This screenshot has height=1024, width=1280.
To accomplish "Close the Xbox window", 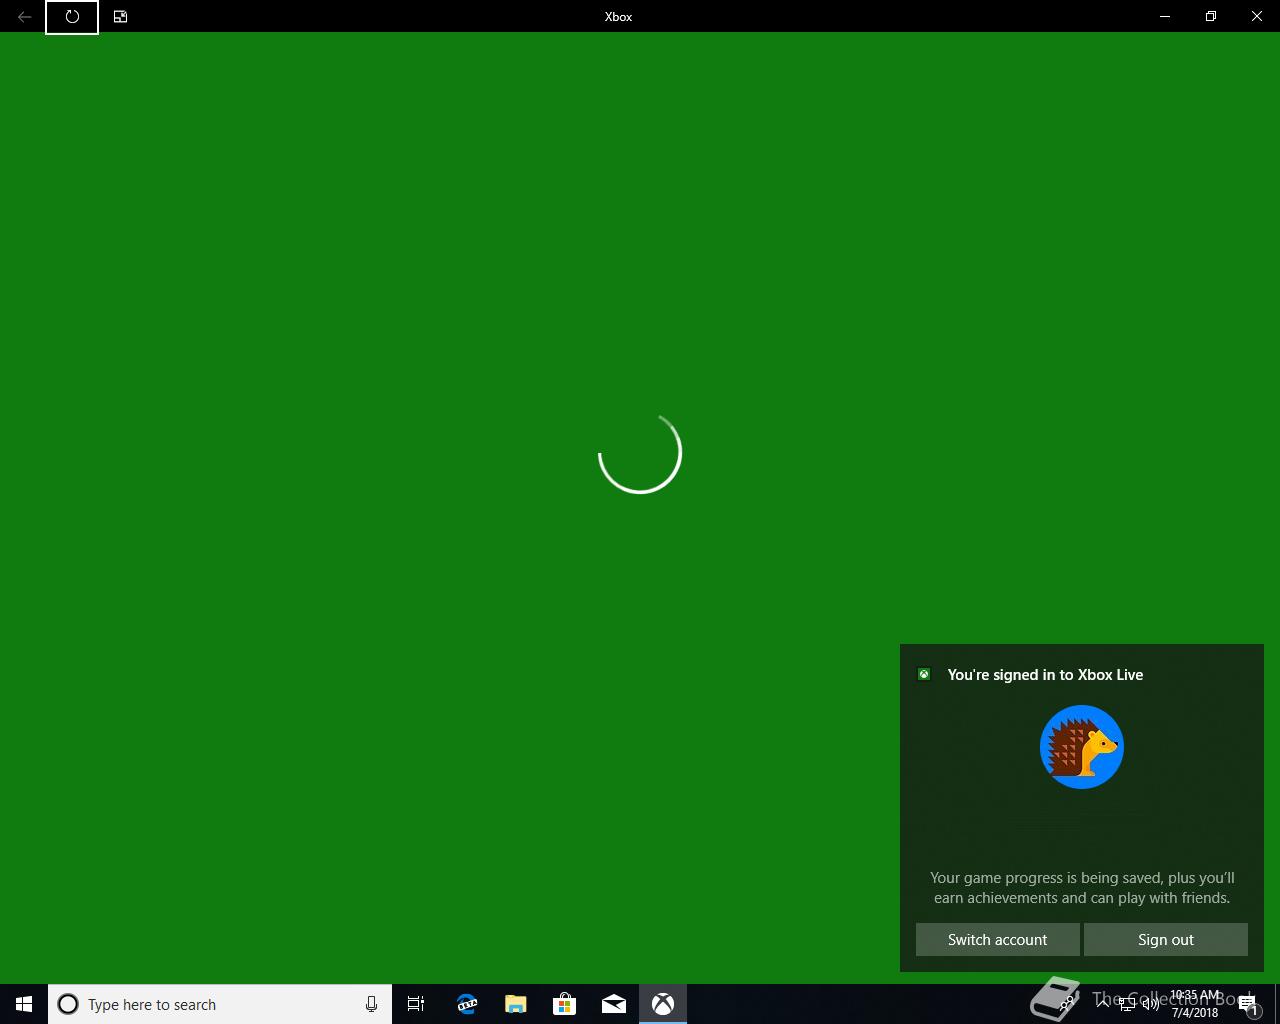I will coord(1257,17).
